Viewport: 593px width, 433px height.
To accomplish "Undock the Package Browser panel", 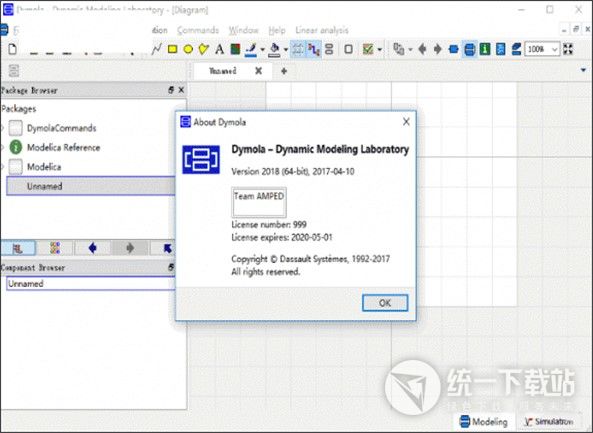I will 171,90.
